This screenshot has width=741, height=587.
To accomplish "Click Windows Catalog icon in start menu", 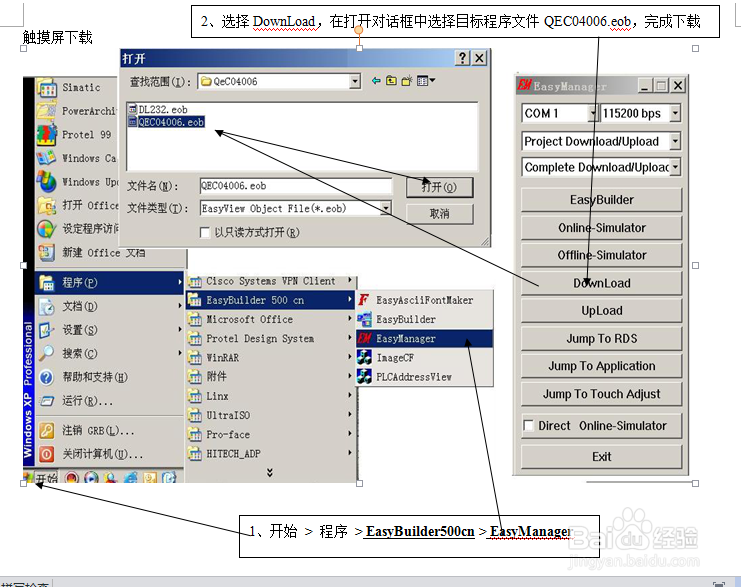I will pyautogui.click(x=47, y=158).
